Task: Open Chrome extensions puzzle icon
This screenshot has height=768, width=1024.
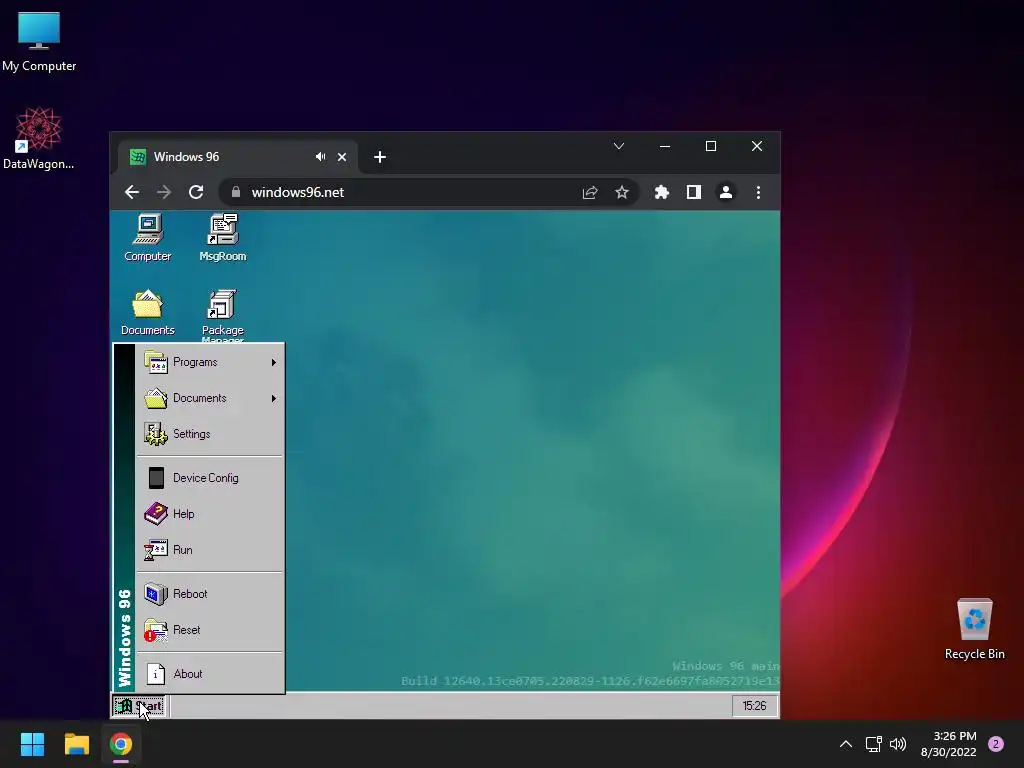Action: (x=662, y=192)
